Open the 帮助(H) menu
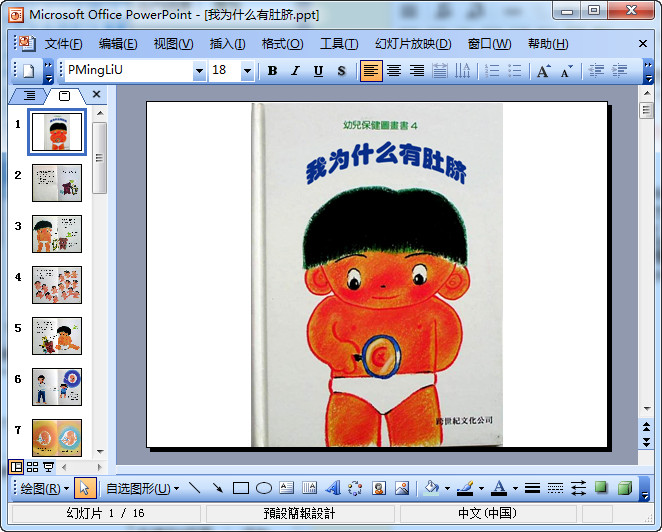The width and height of the screenshot is (662, 532). point(548,43)
